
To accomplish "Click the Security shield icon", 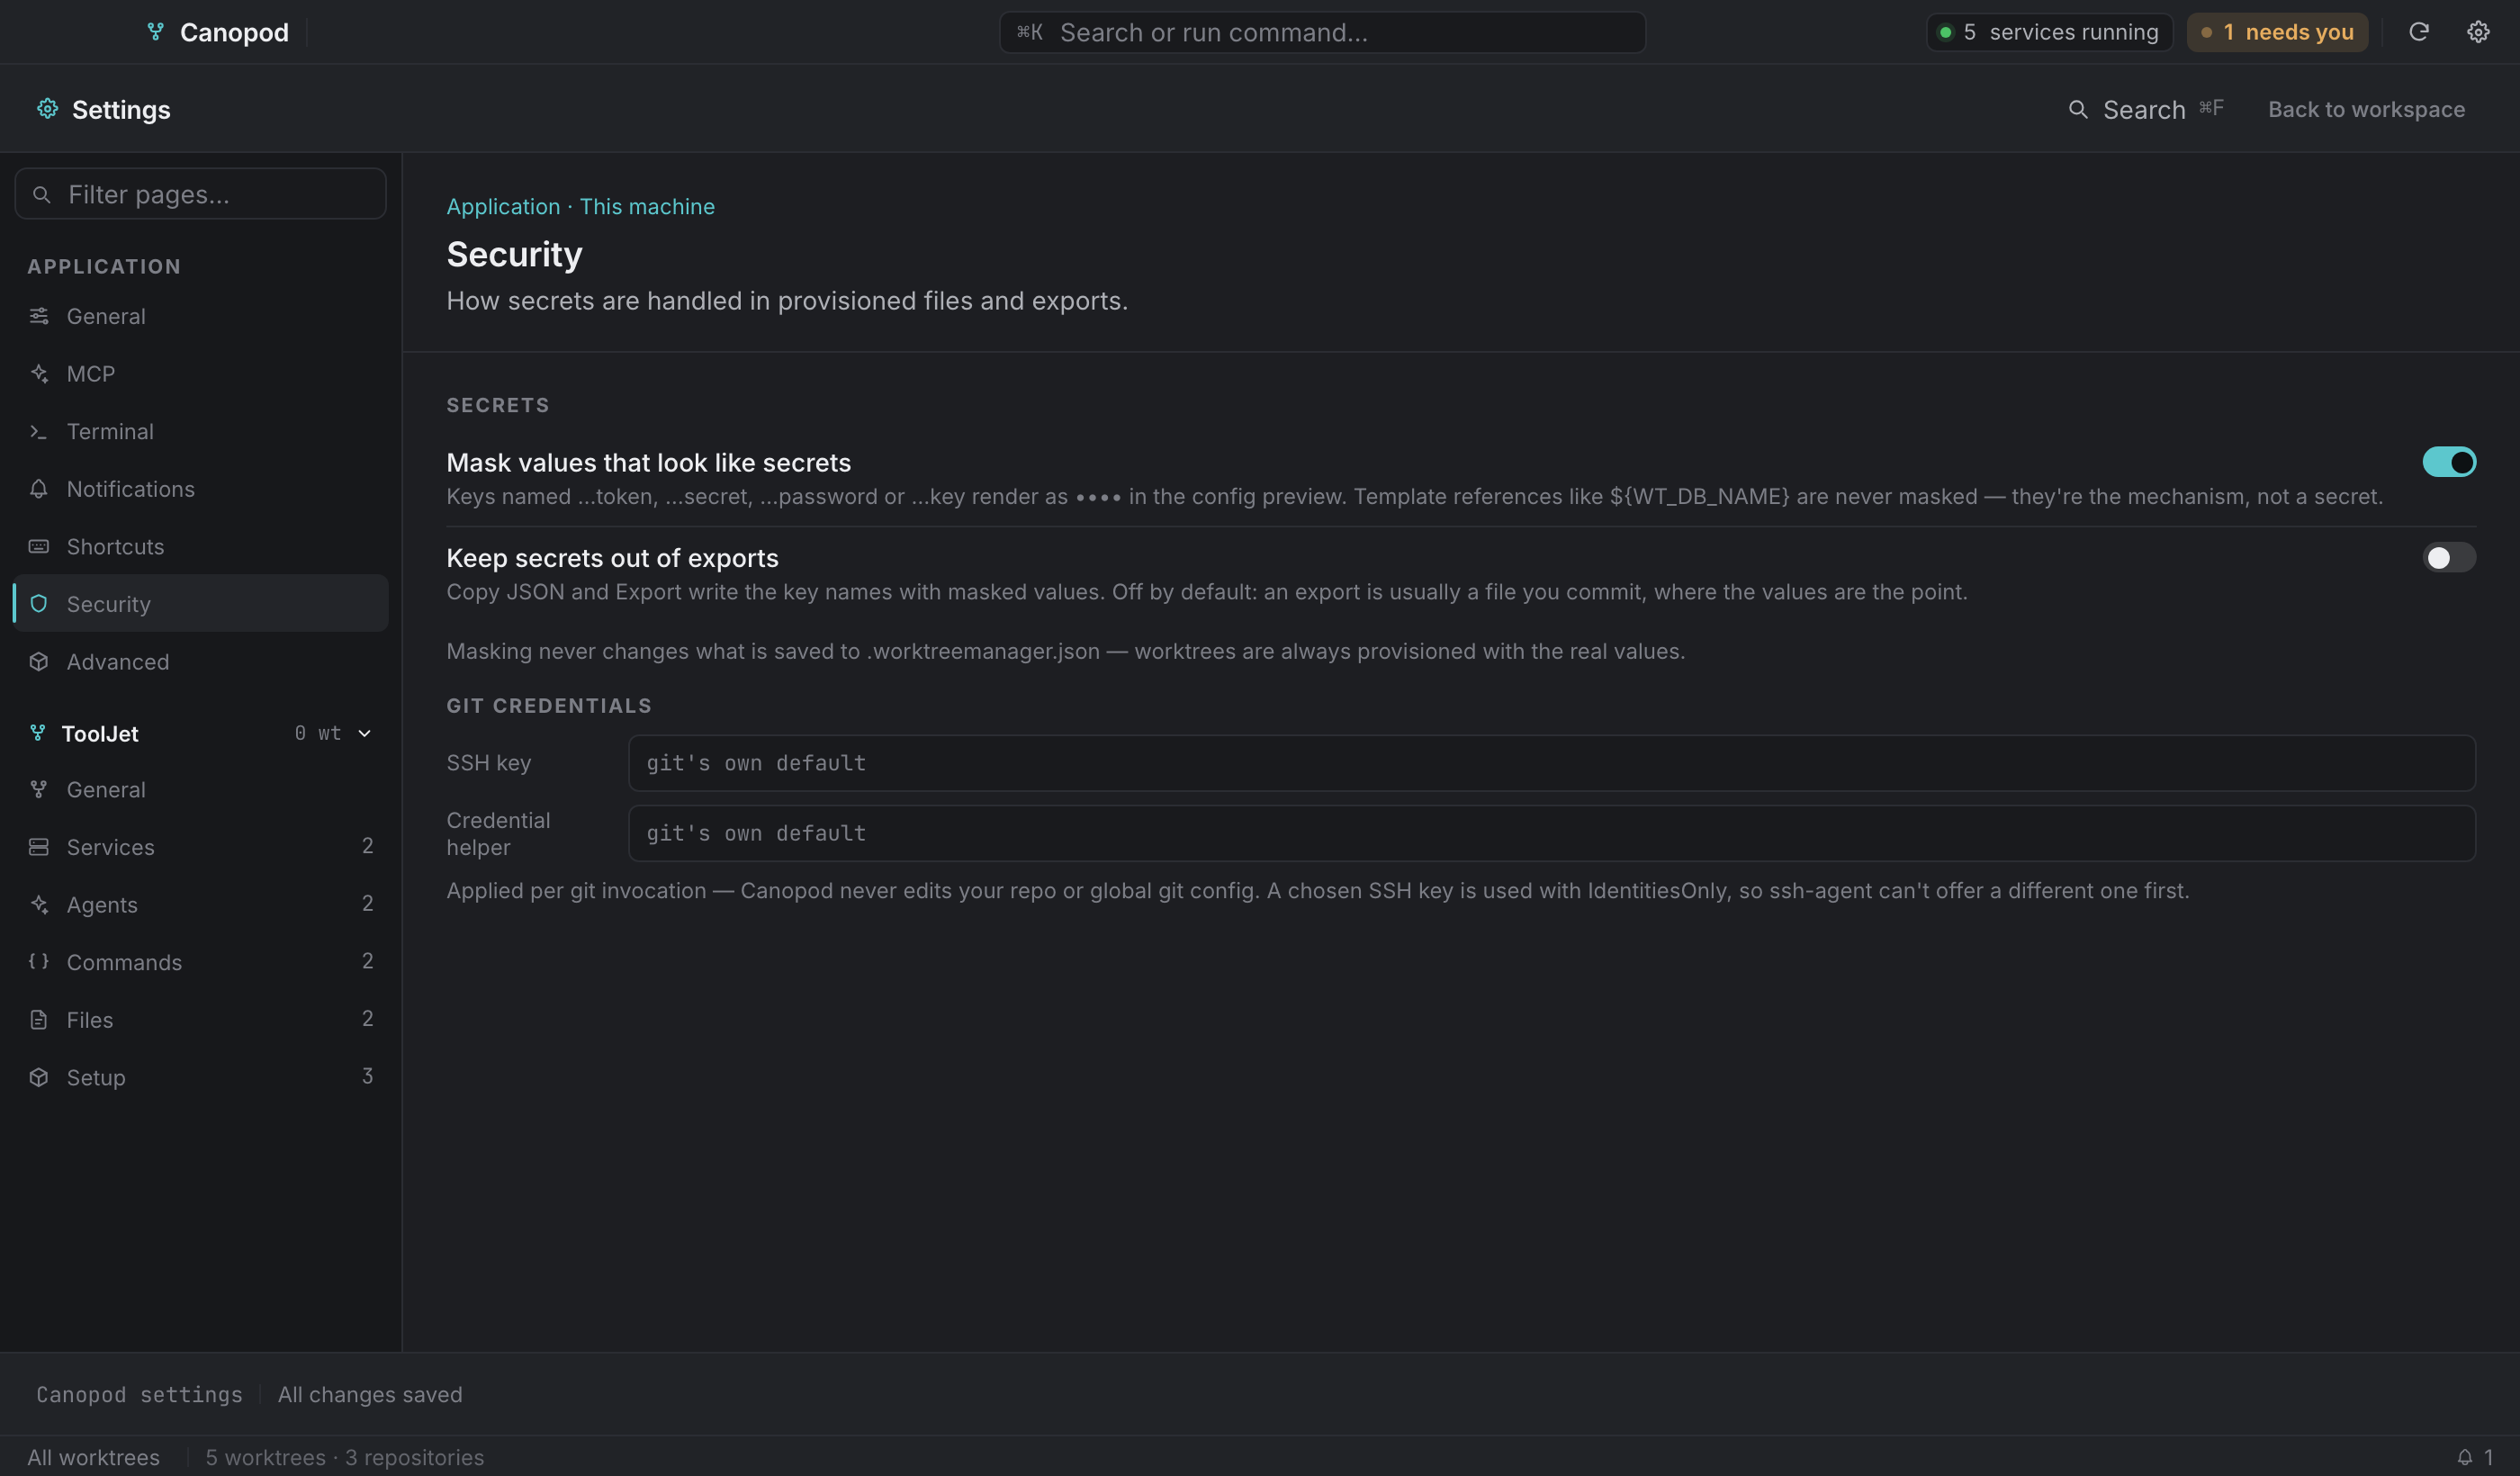I will pyautogui.click(x=39, y=603).
